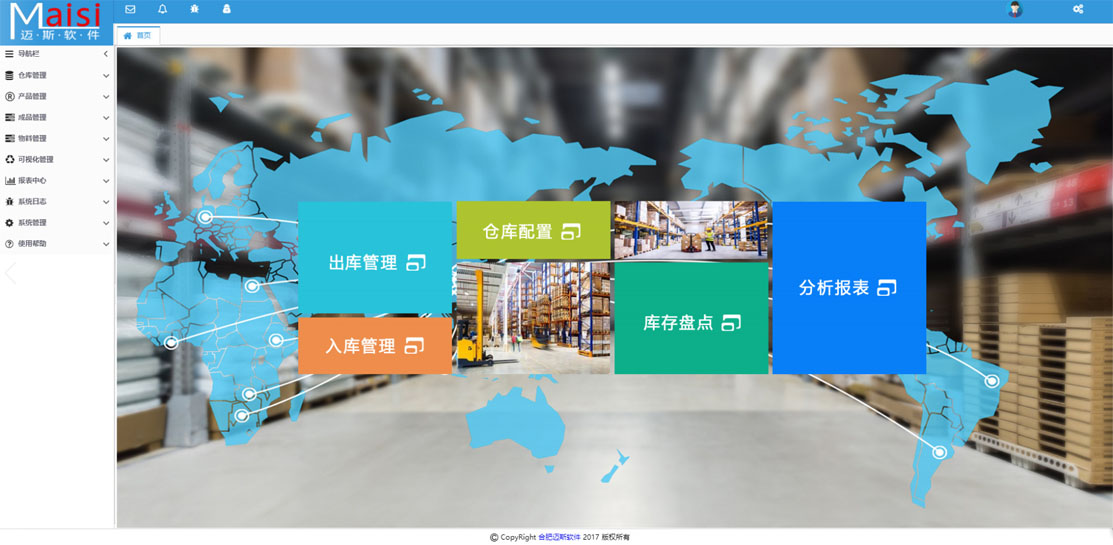Viewport: 1113px width, 545px height.
Task: Expand the 产品管理 menu chevron
Action: tap(105, 97)
